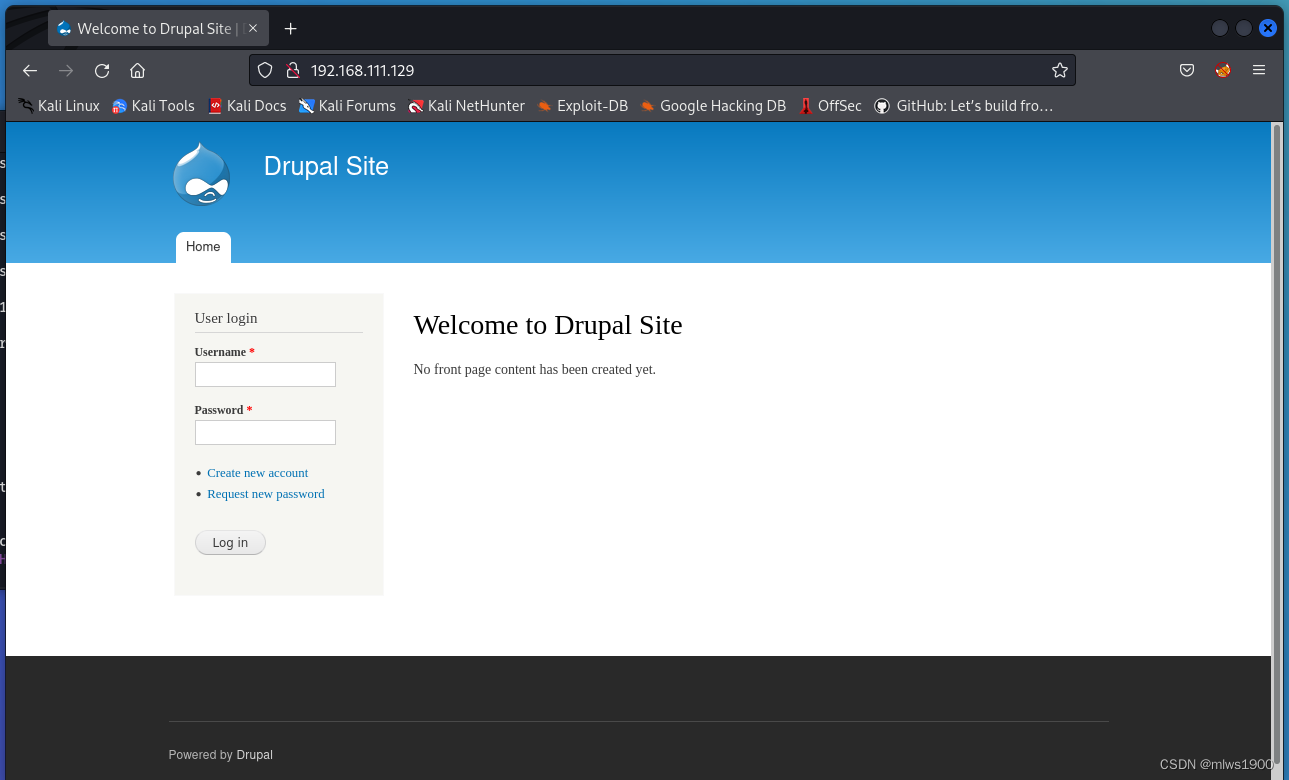Viewport: 1289px width, 780px height.
Task: Click the page vertical scrollbar
Action: click(x=1276, y=445)
